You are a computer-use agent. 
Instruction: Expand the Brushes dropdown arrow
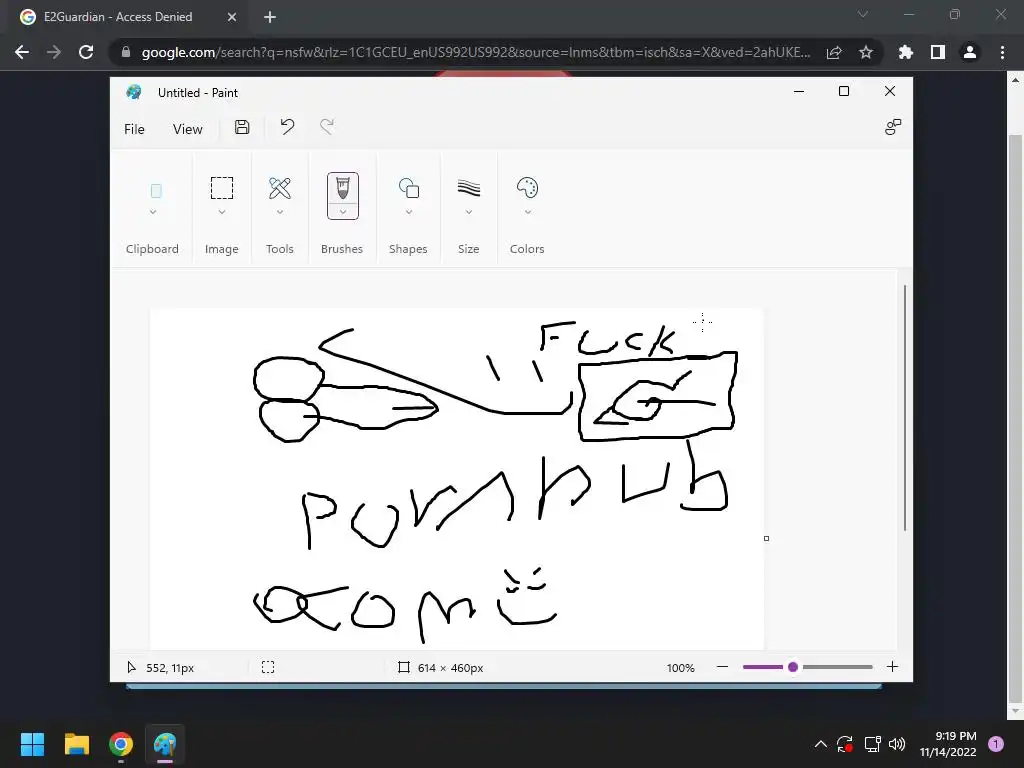[x=343, y=212]
